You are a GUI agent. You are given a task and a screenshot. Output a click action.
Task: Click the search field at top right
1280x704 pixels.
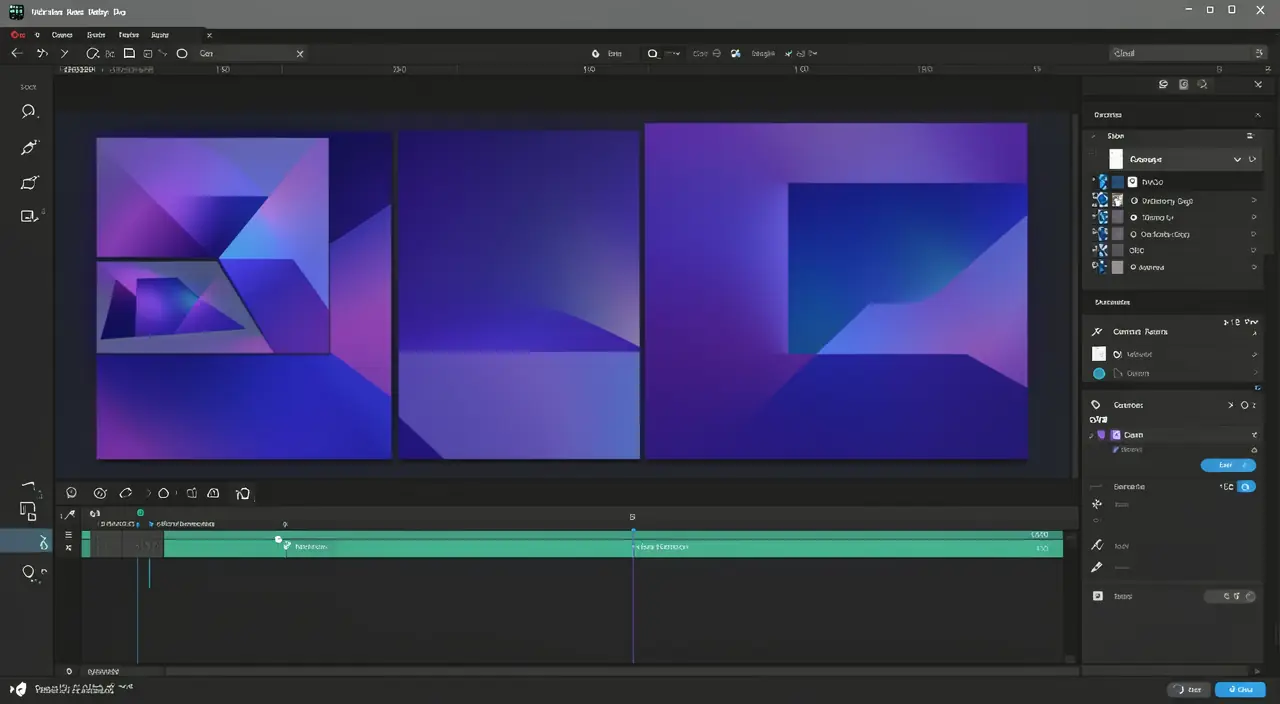(x=1188, y=53)
